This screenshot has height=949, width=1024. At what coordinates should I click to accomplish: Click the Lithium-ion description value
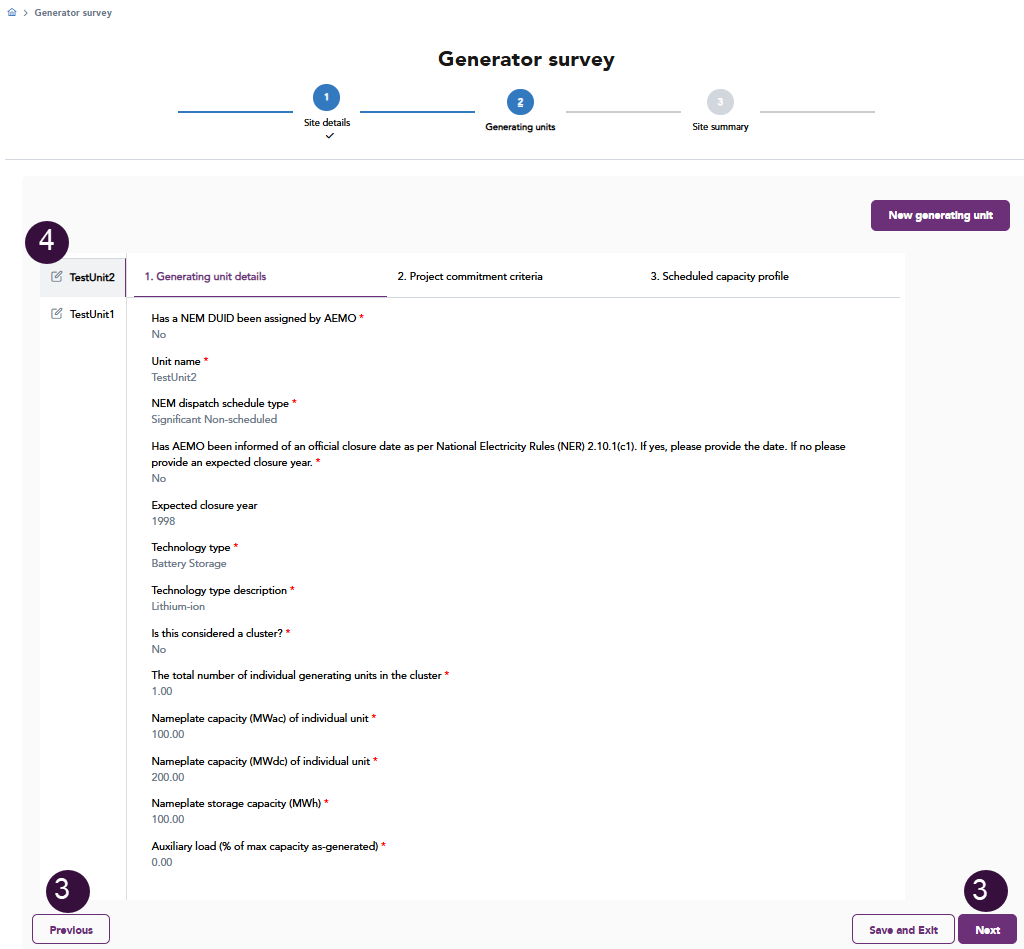(178, 606)
